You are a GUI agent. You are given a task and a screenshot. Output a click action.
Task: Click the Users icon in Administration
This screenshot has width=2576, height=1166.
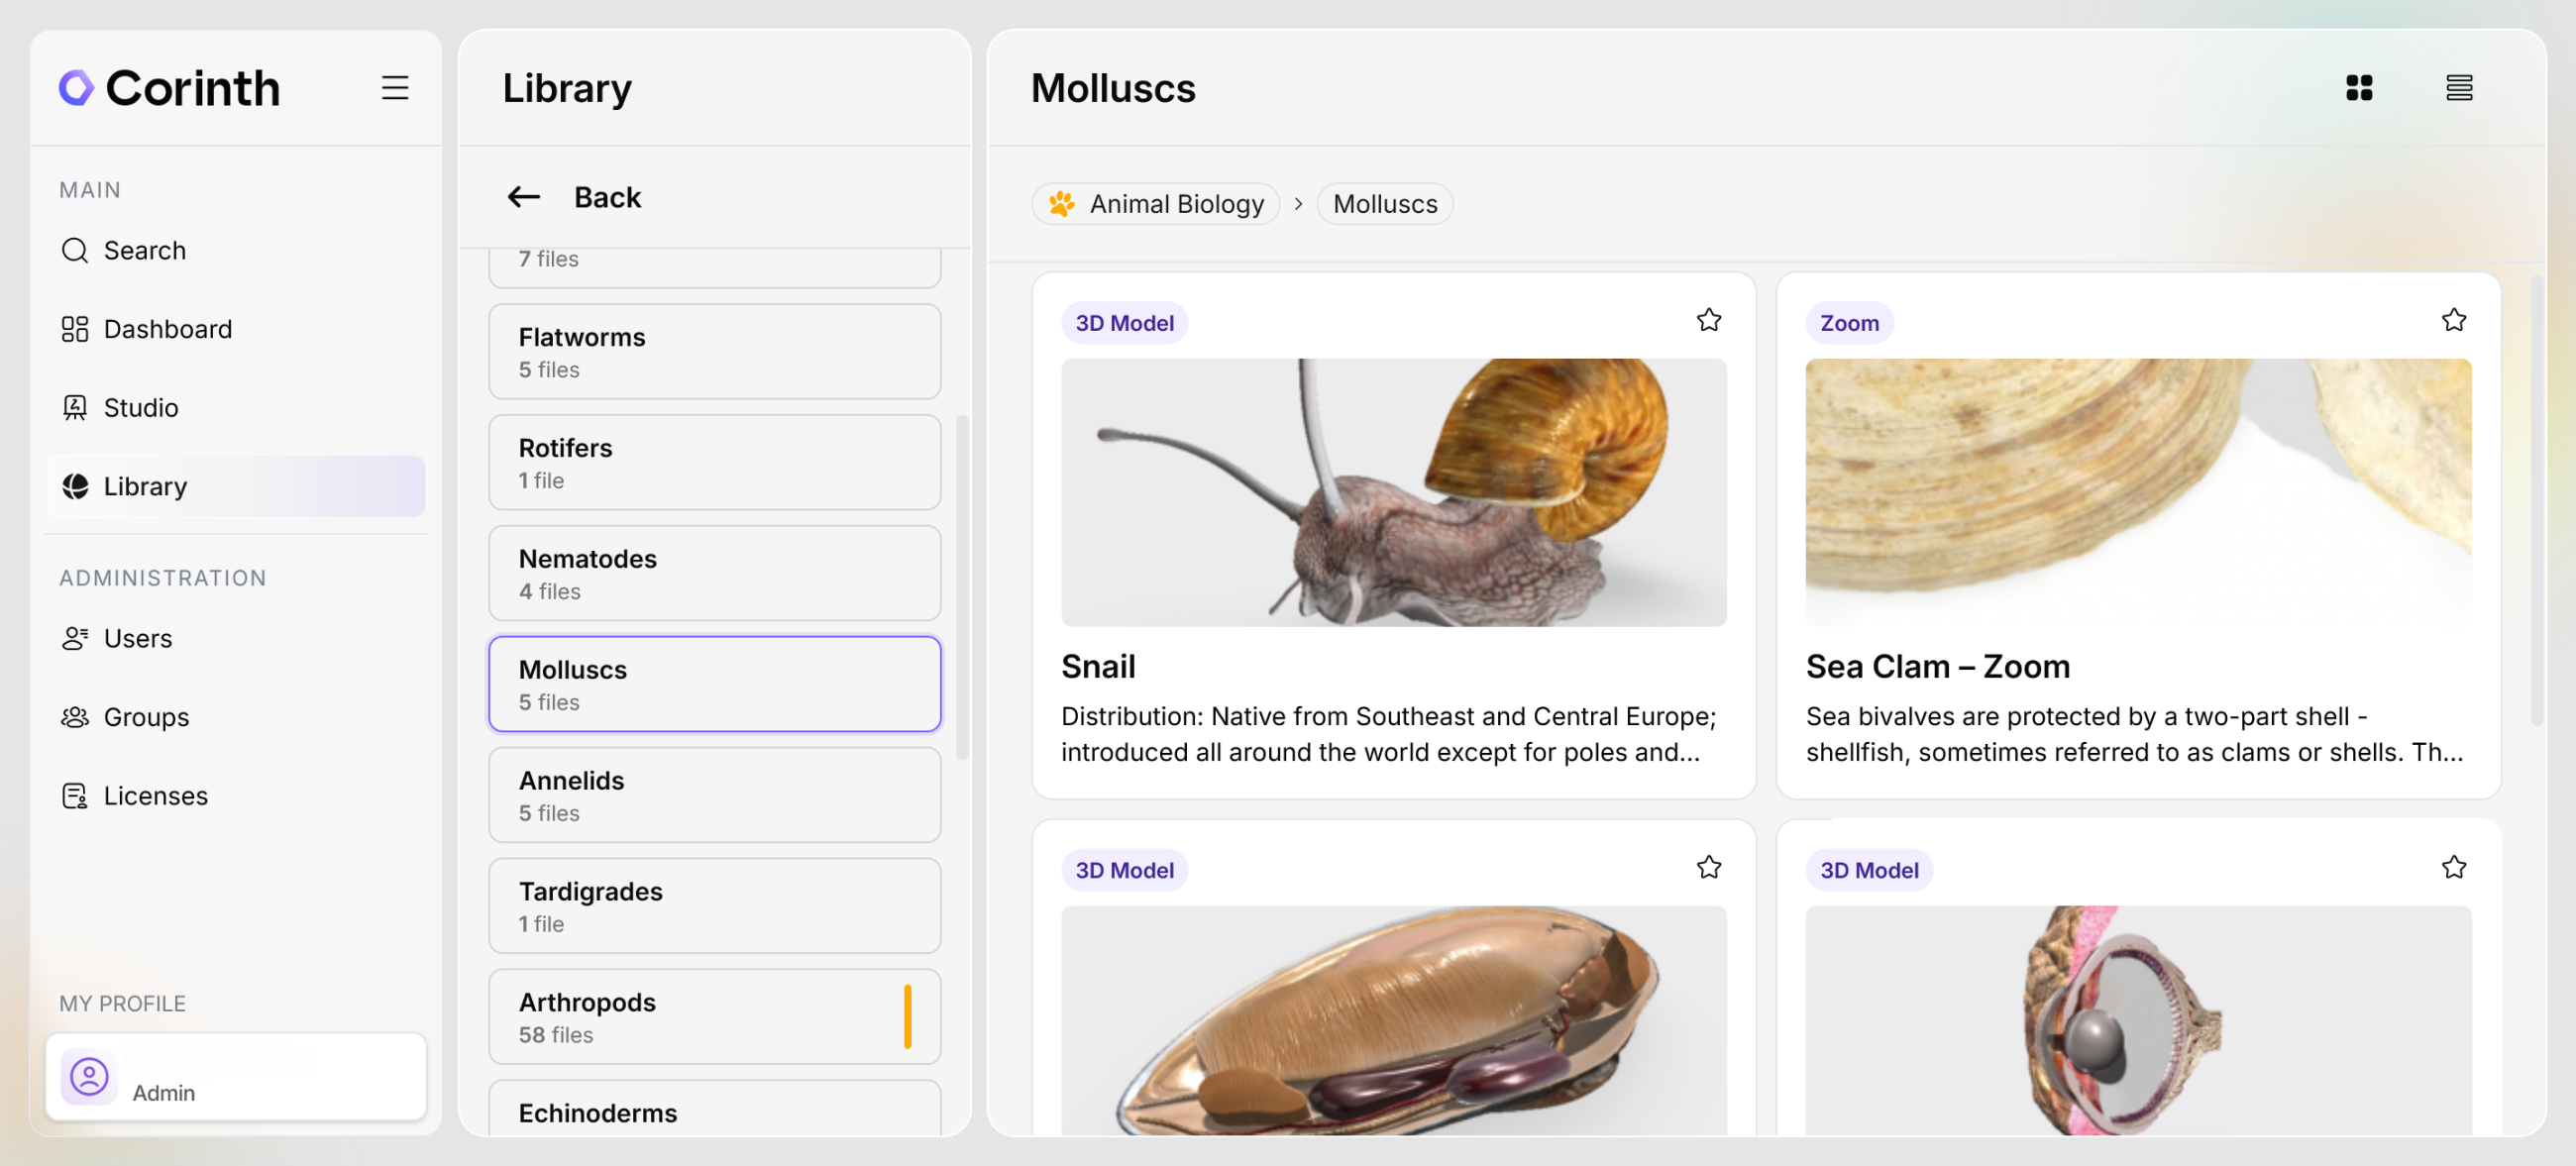[x=75, y=638]
